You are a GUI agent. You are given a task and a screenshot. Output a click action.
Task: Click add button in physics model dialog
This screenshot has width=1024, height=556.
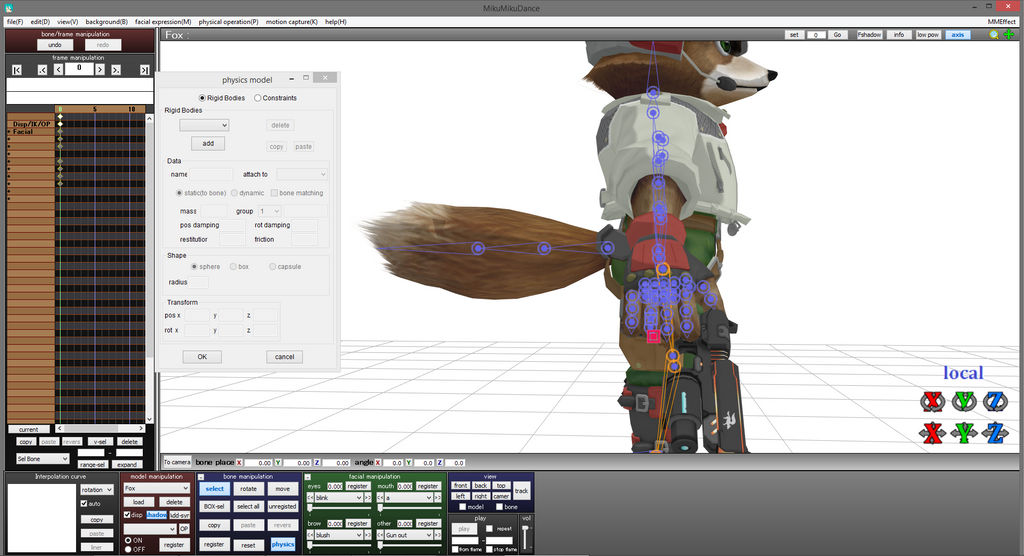coord(208,143)
